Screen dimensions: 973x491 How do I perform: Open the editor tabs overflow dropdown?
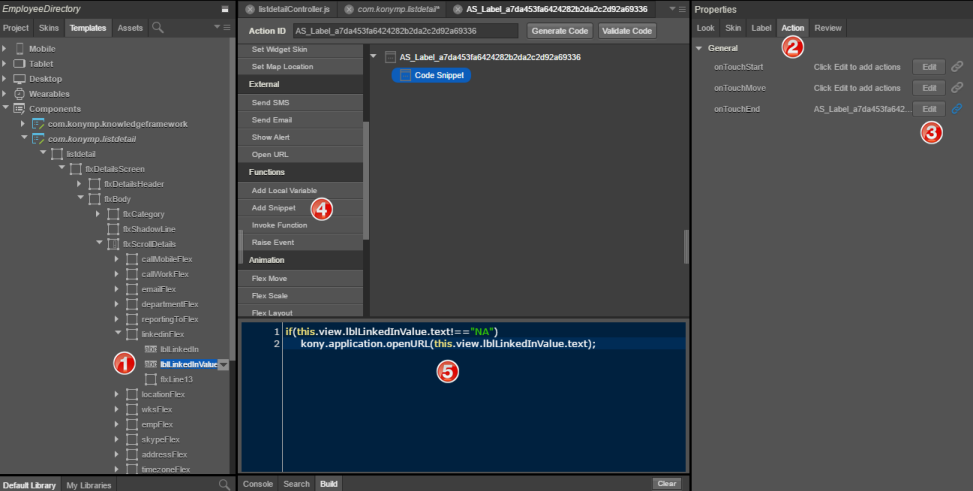tap(673, 9)
